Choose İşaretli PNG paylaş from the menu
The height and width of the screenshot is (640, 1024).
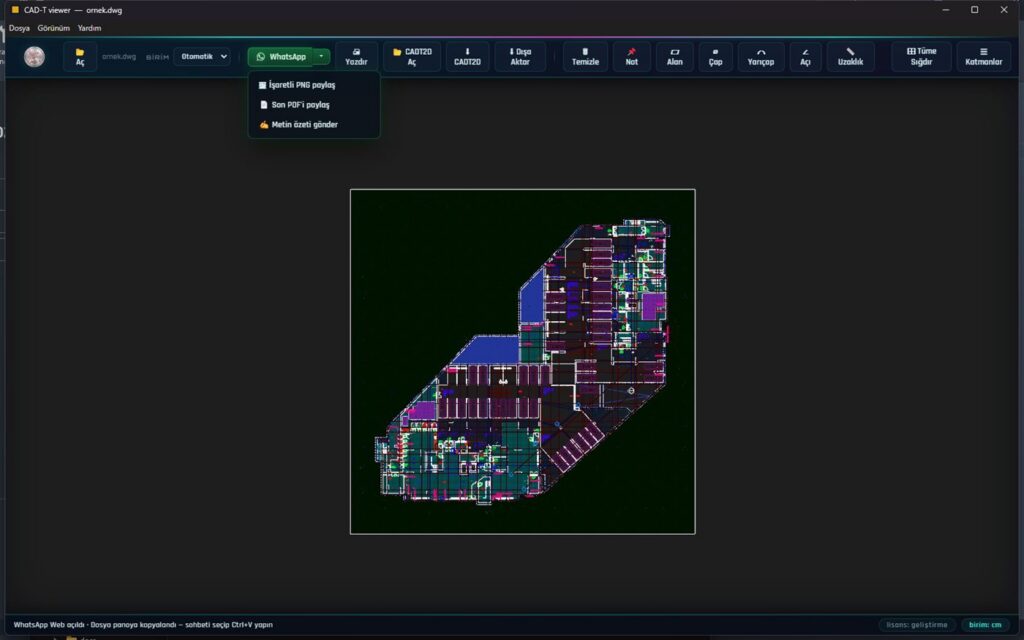coord(314,85)
